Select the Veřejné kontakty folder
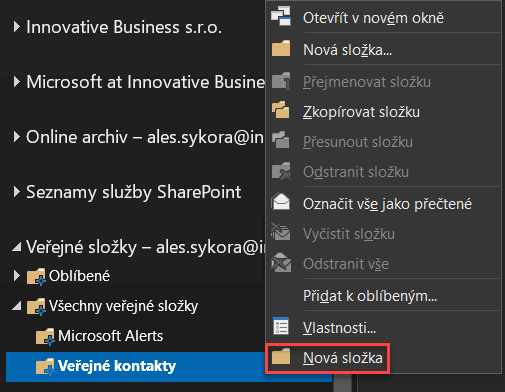Viewport: 505px width, 392px height. (x=117, y=366)
